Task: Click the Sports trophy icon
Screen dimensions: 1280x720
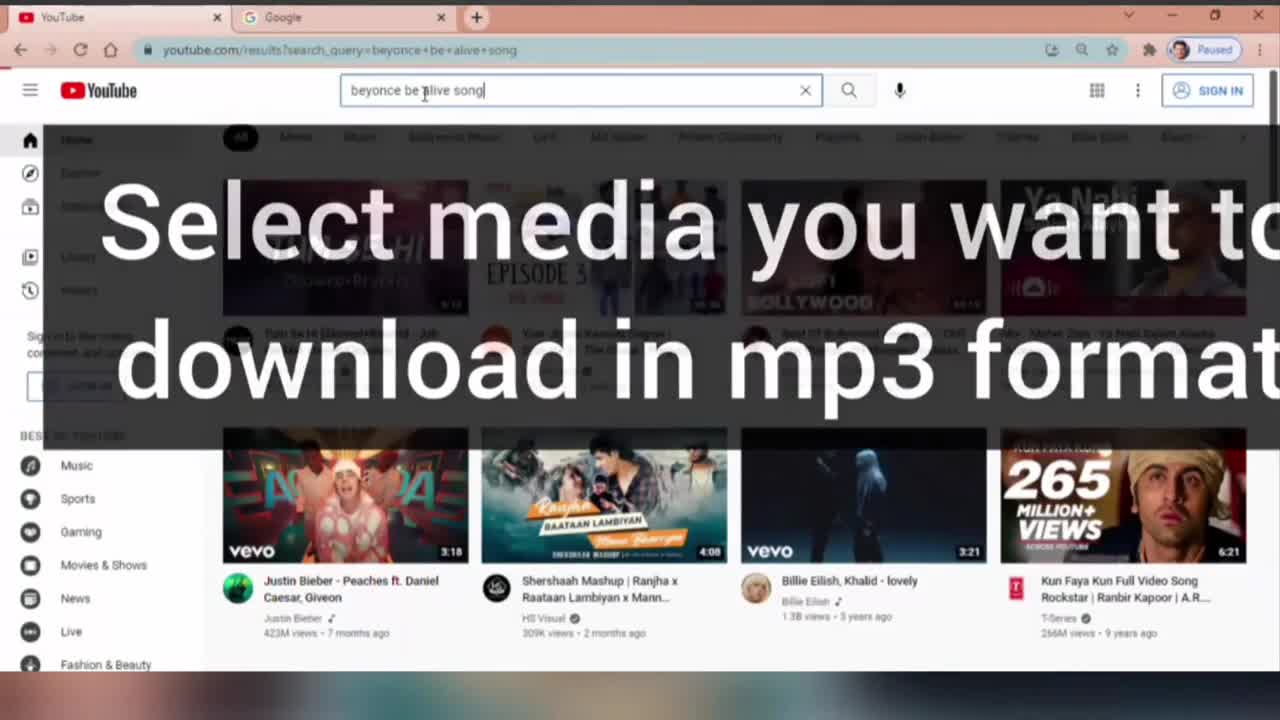Action: pyautogui.click(x=31, y=498)
